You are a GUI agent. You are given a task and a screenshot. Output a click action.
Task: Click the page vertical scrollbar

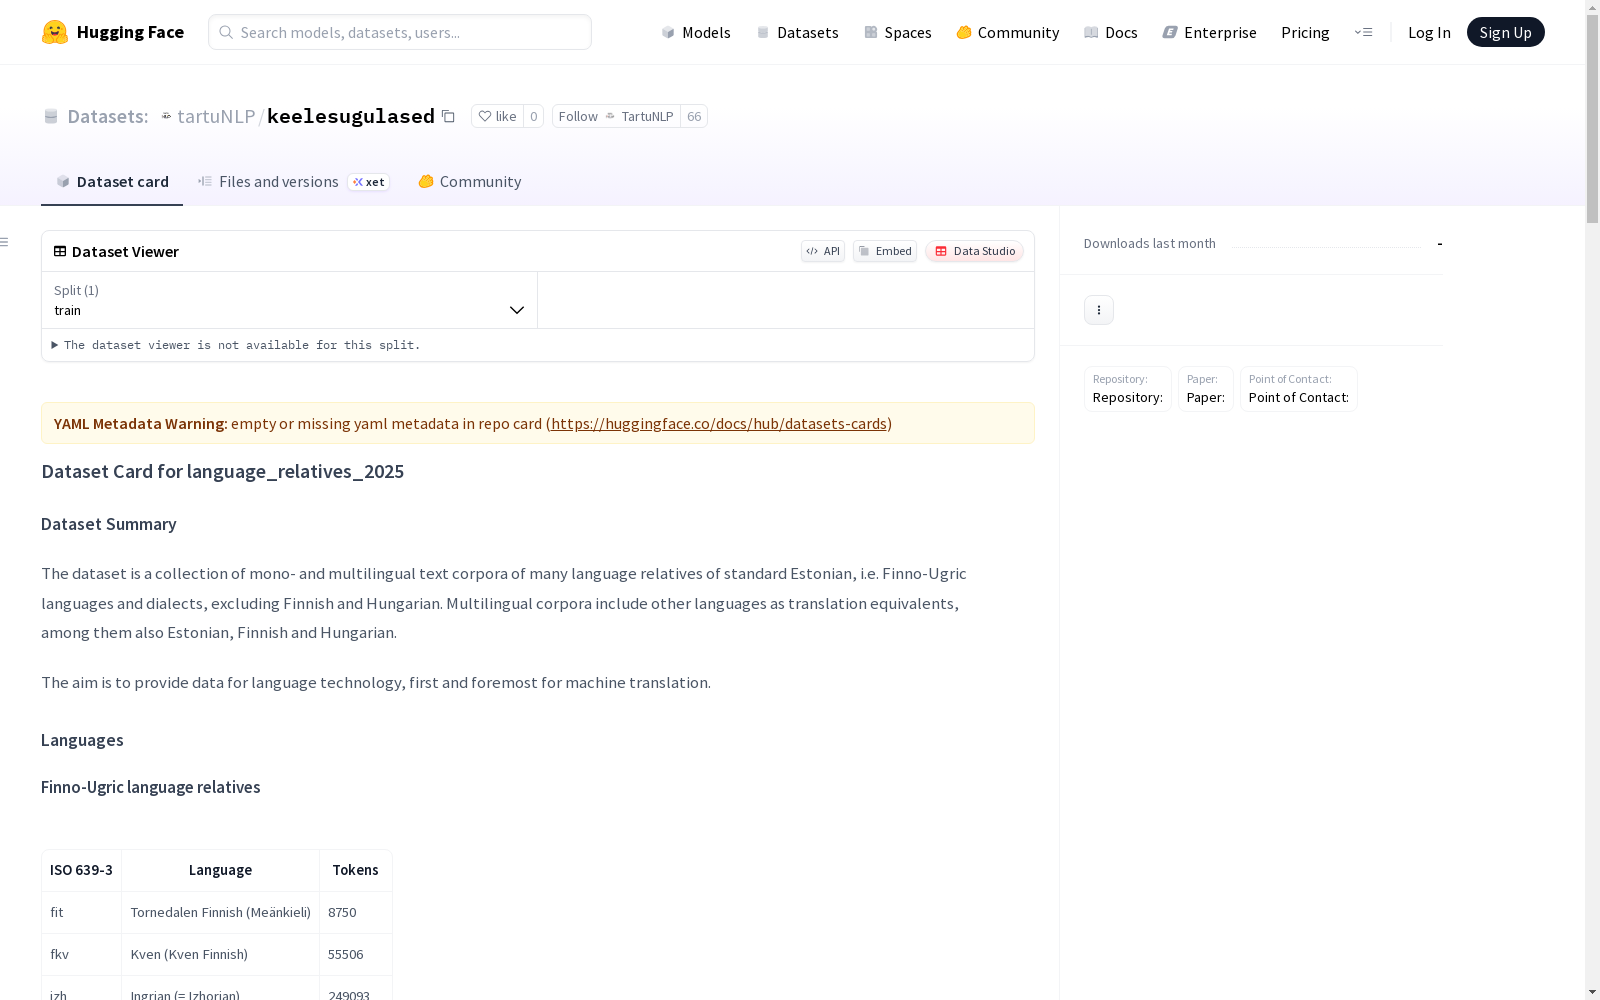click(x=1592, y=120)
